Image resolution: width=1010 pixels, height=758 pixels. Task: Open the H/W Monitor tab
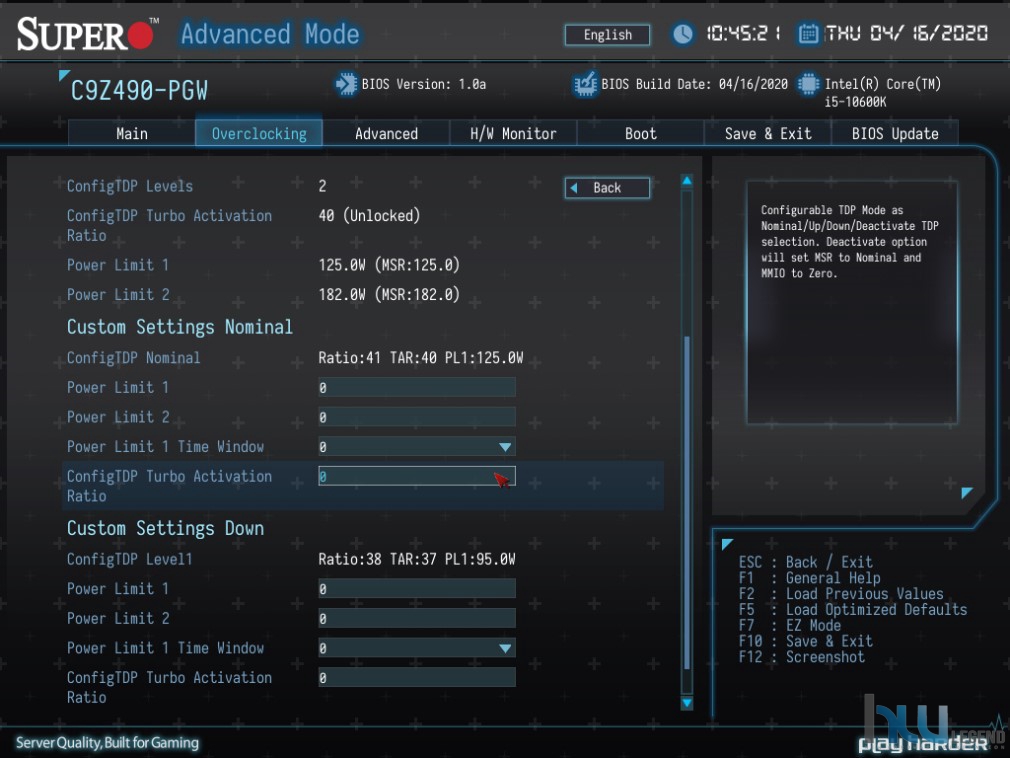pos(513,133)
